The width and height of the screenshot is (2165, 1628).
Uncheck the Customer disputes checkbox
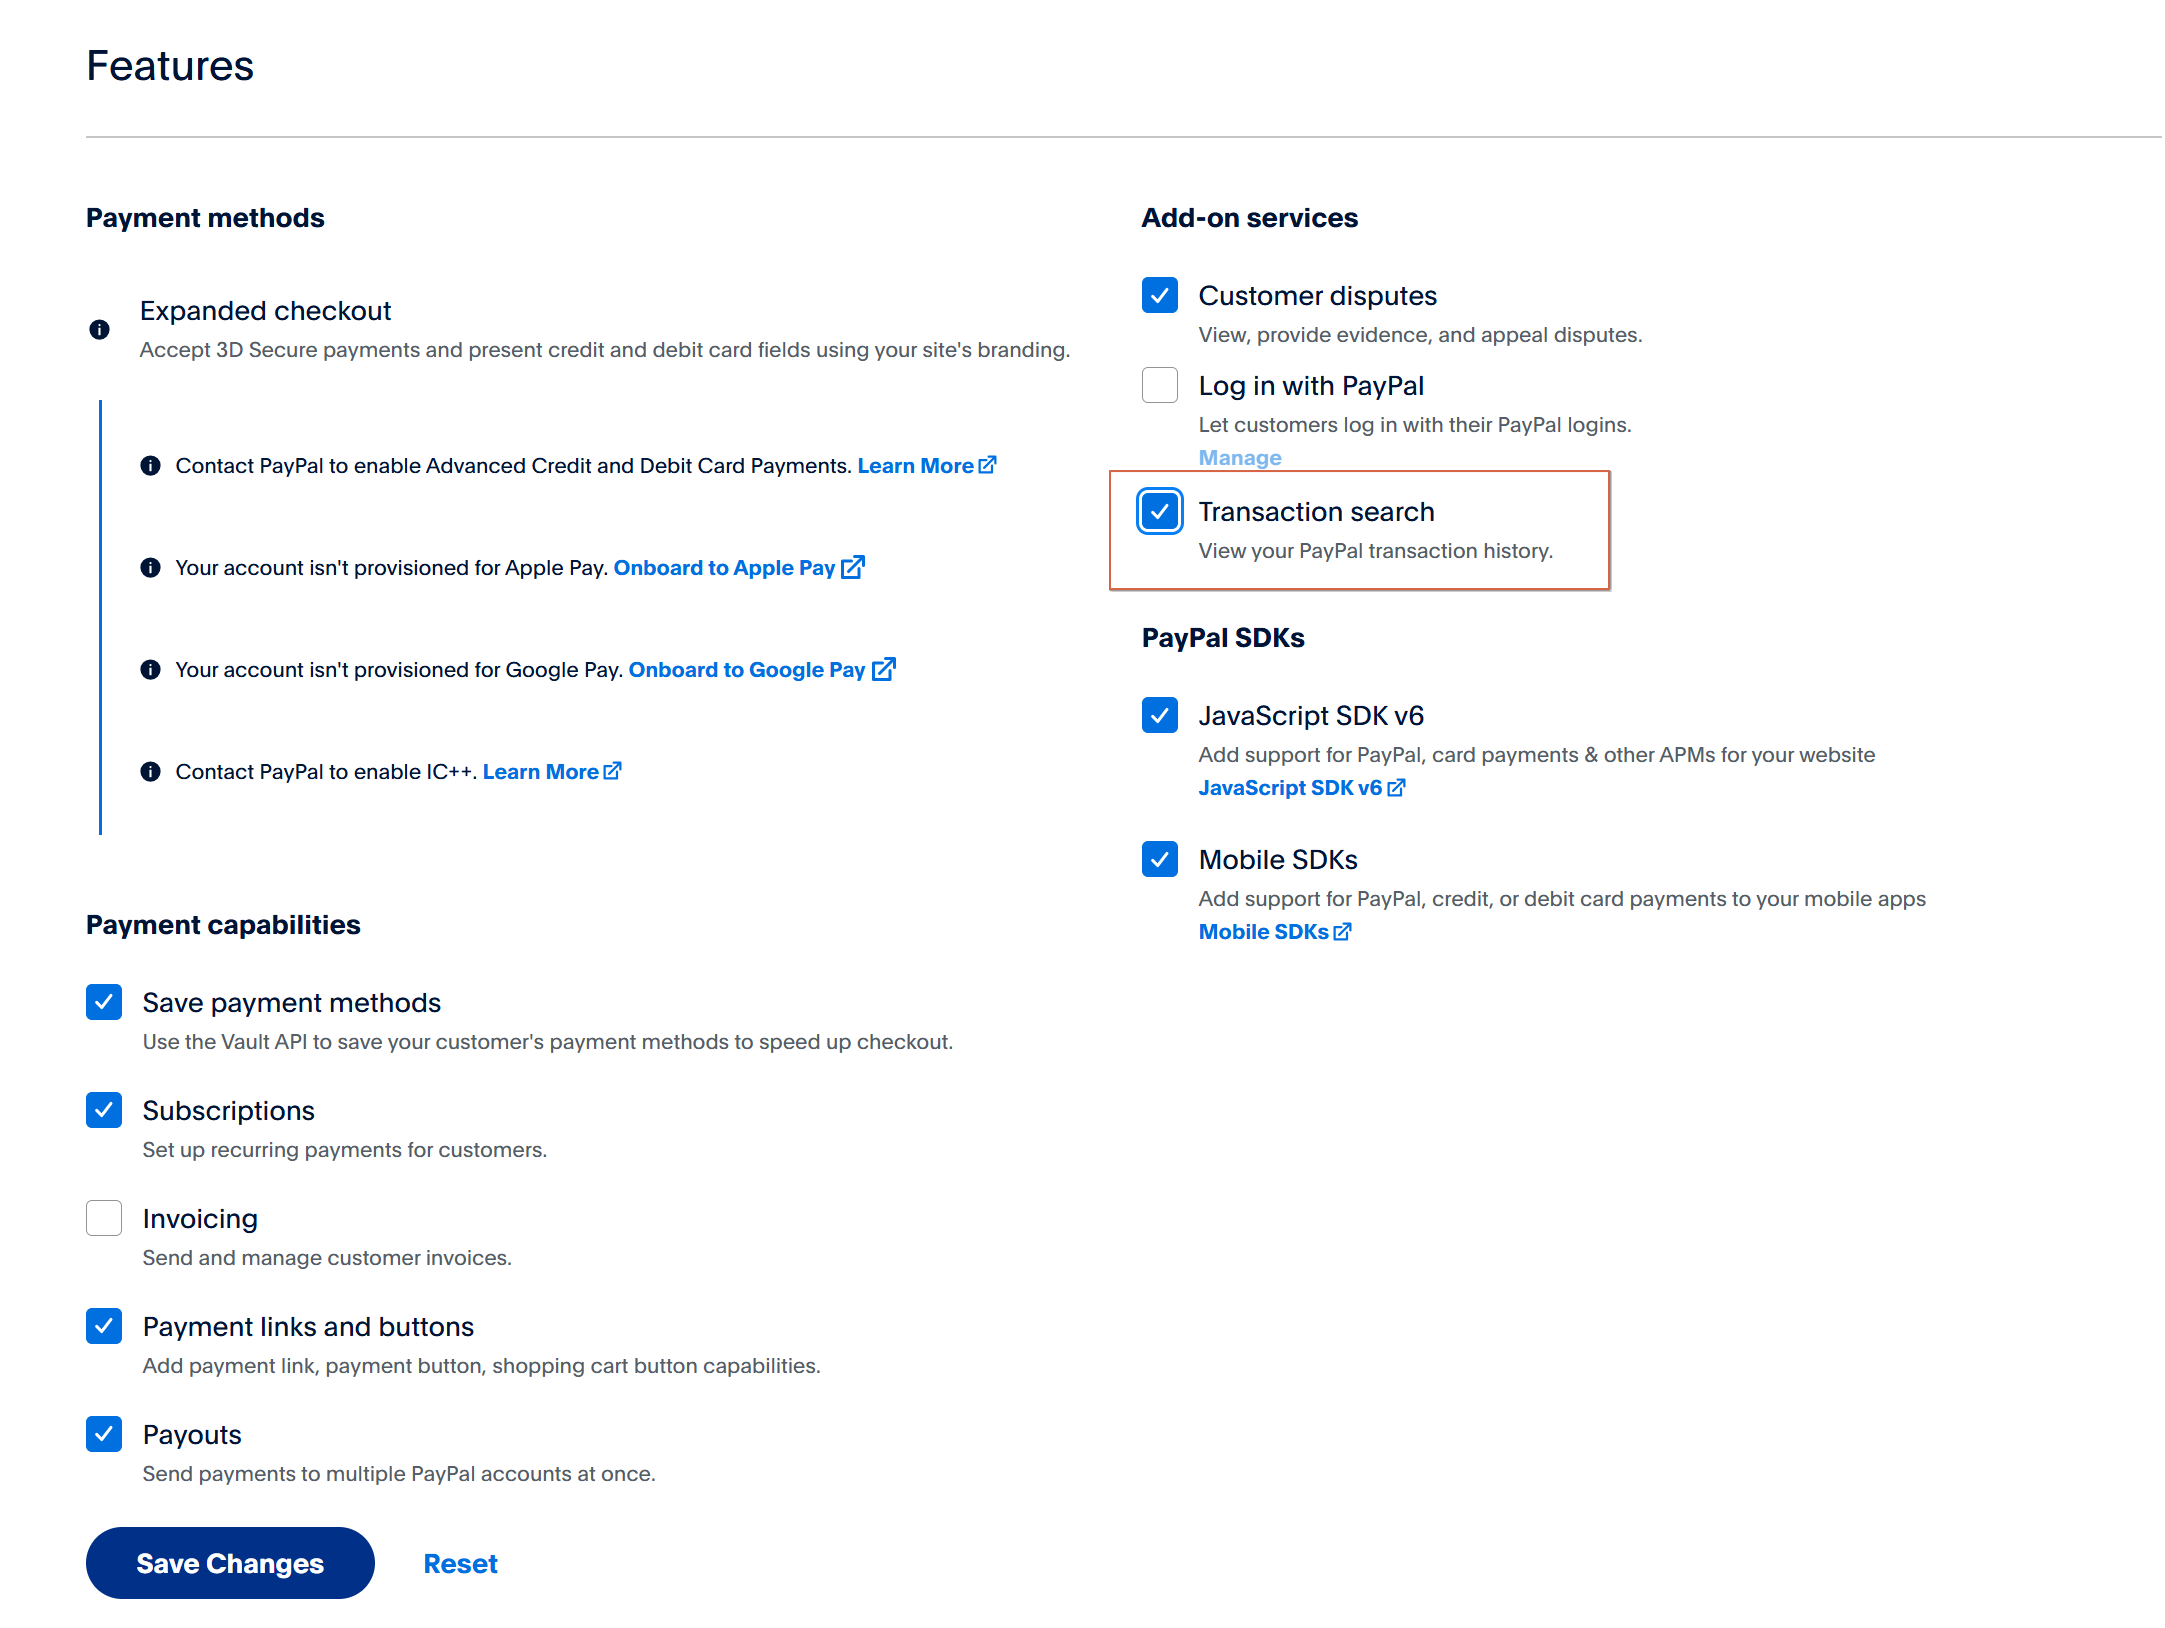(x=1159, y=295)
